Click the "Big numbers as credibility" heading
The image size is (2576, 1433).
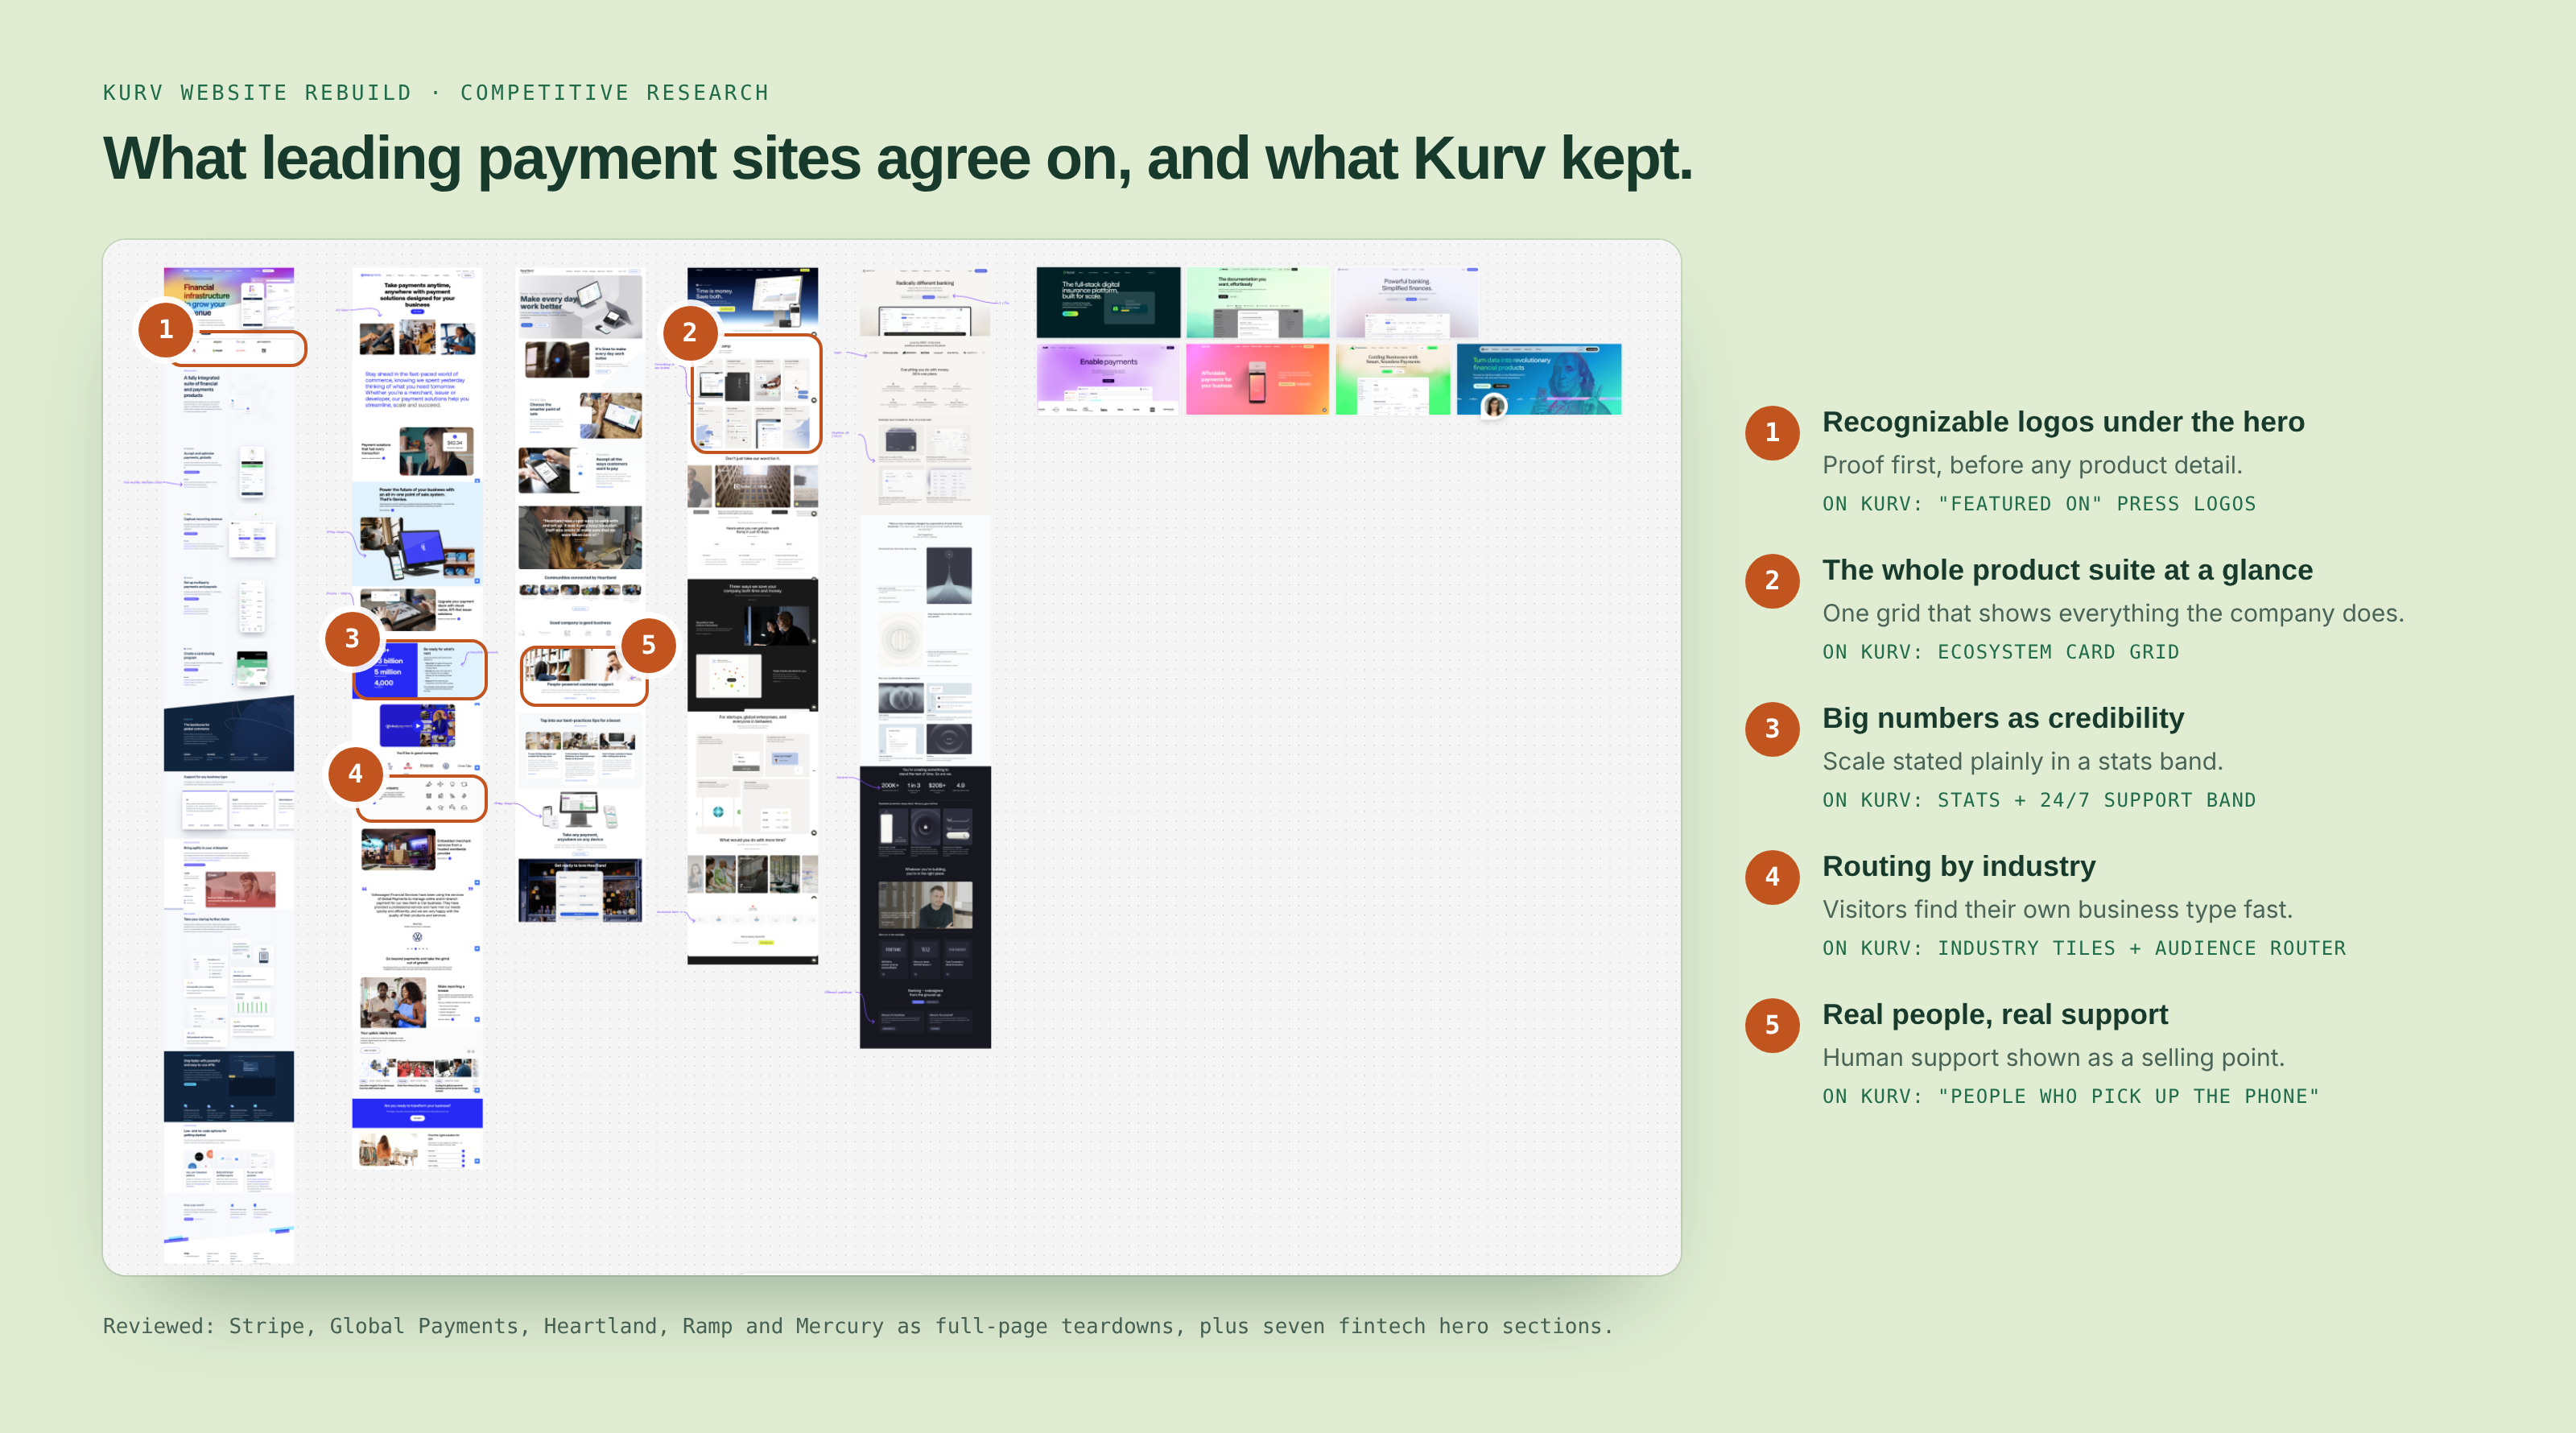pyautogui.click(x=2003, y=718)
